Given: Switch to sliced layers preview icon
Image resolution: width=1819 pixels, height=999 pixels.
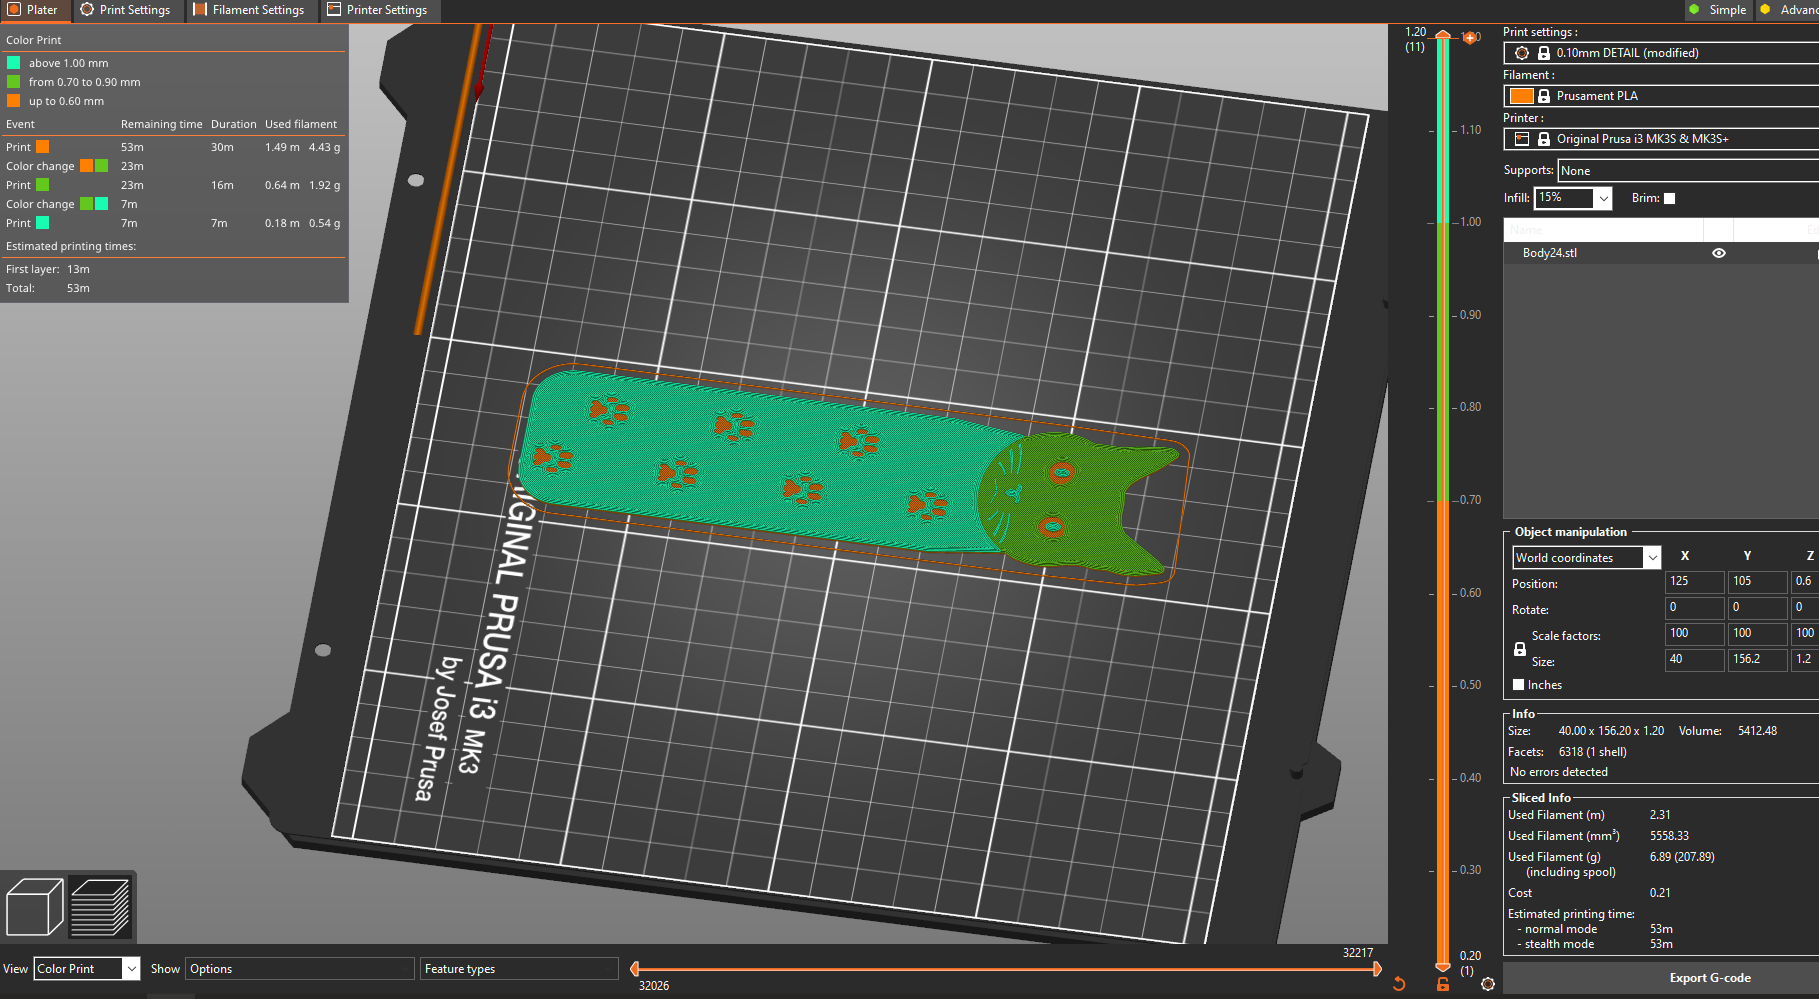Looking at the screenshot, I should click(x=100, y=907).
